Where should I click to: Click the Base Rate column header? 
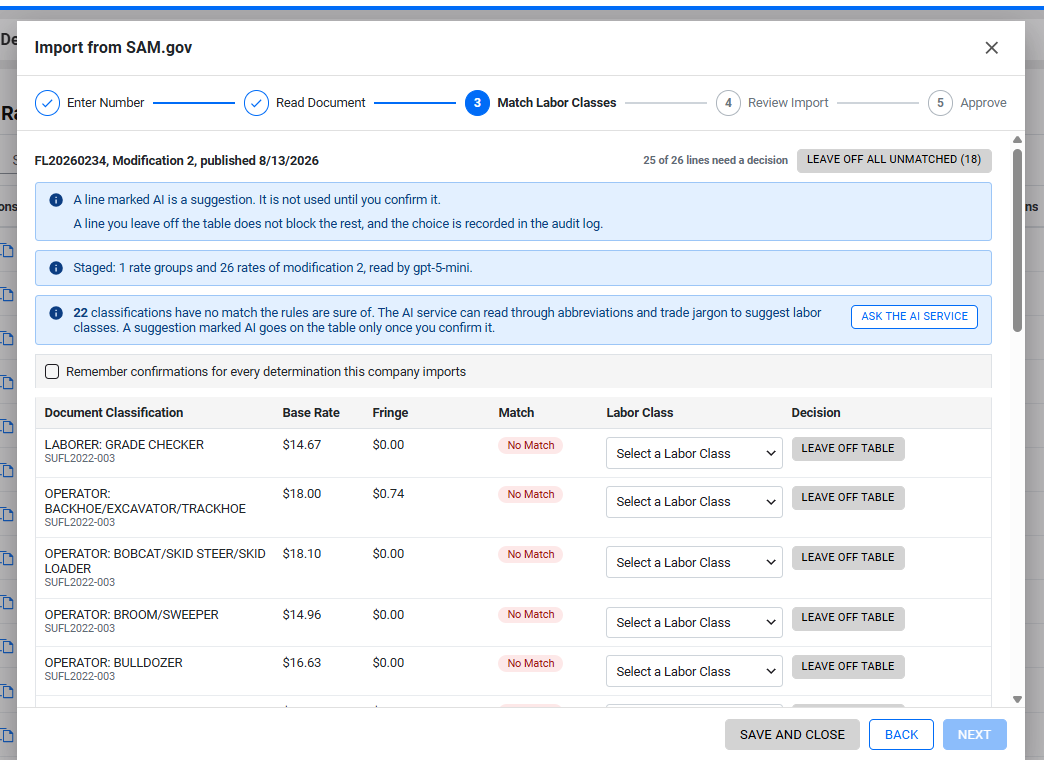point(311,413)
